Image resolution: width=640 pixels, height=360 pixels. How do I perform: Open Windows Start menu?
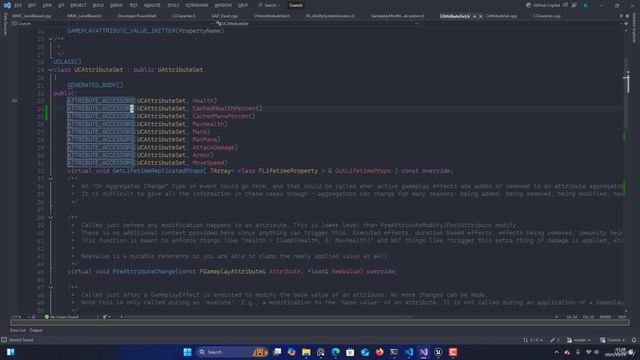(187, 352)
